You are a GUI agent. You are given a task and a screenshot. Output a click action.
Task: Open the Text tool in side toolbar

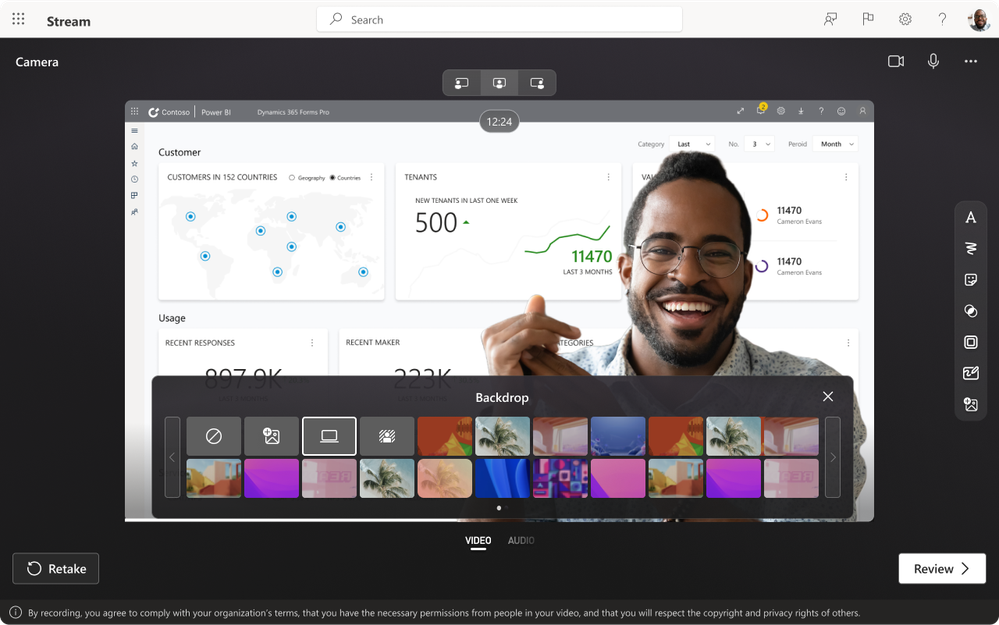(970, 217)
